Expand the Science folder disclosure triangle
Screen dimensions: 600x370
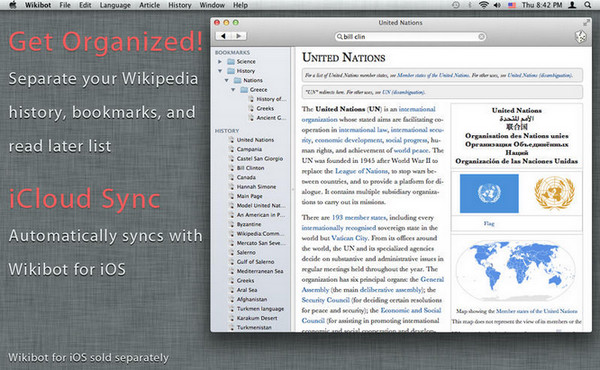coord(220,61)
